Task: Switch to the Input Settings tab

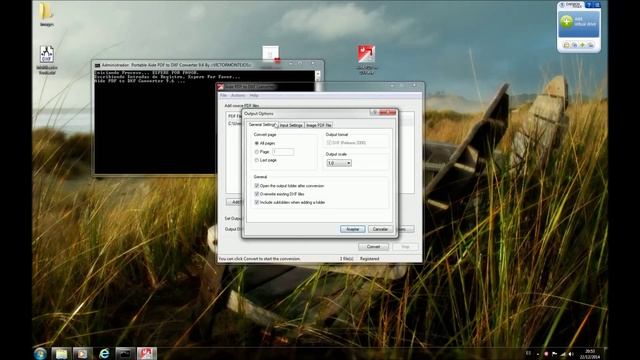Action: 291,125
